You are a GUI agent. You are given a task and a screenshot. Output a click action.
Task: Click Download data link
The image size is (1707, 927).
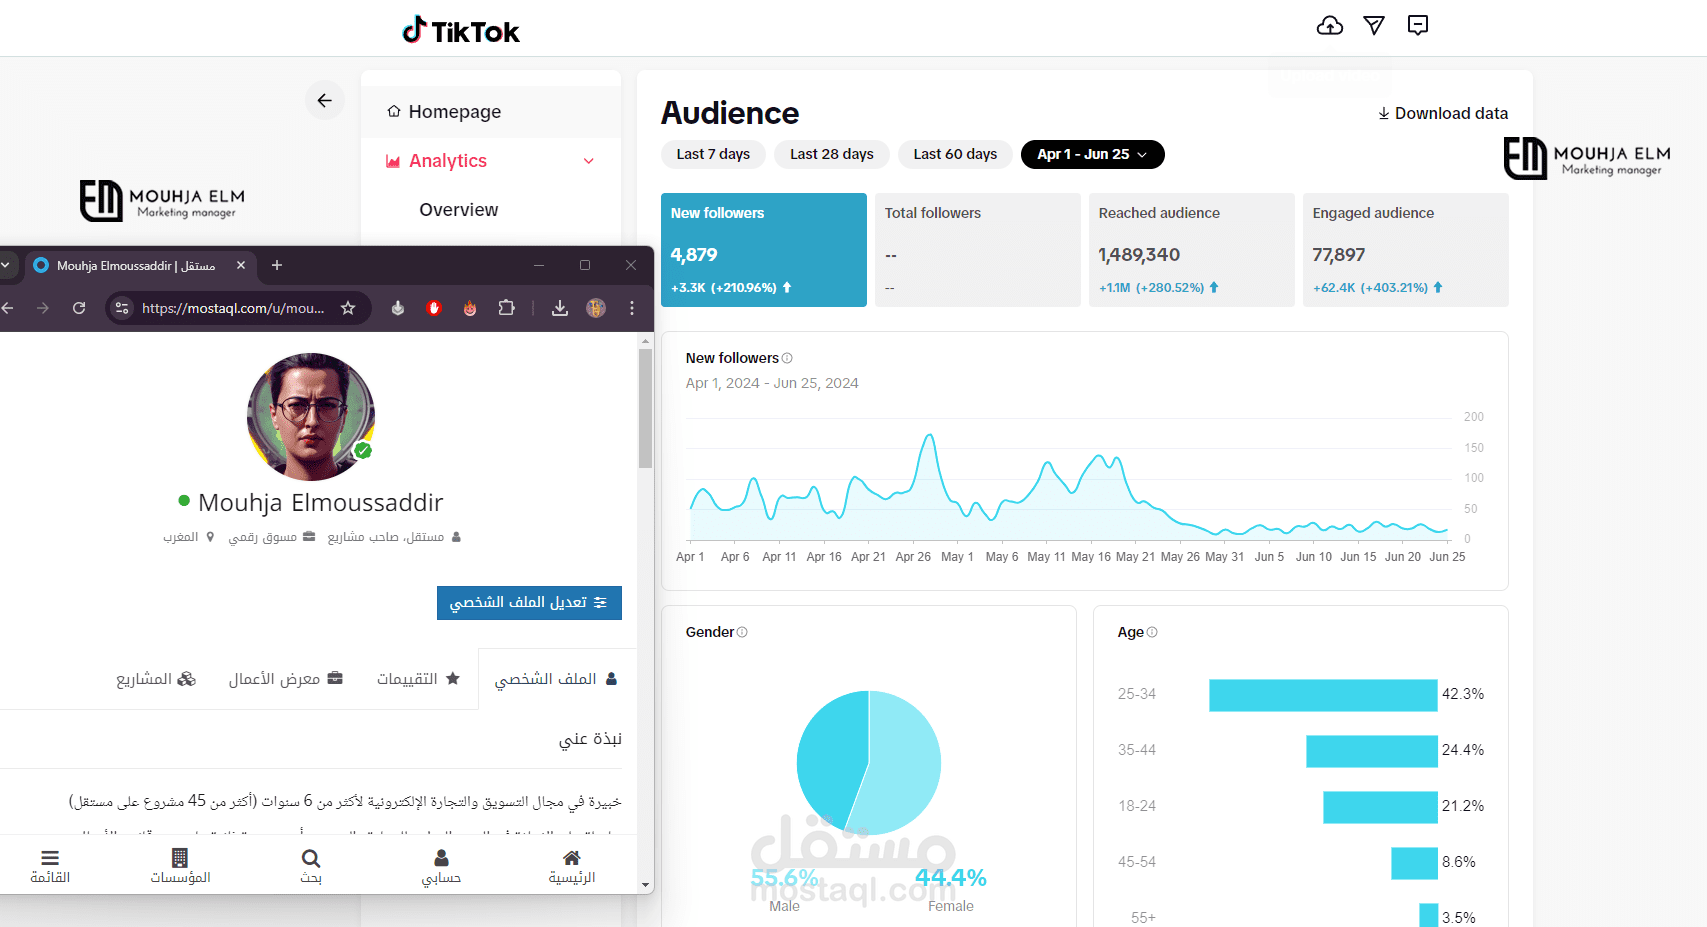(1443, 113)
